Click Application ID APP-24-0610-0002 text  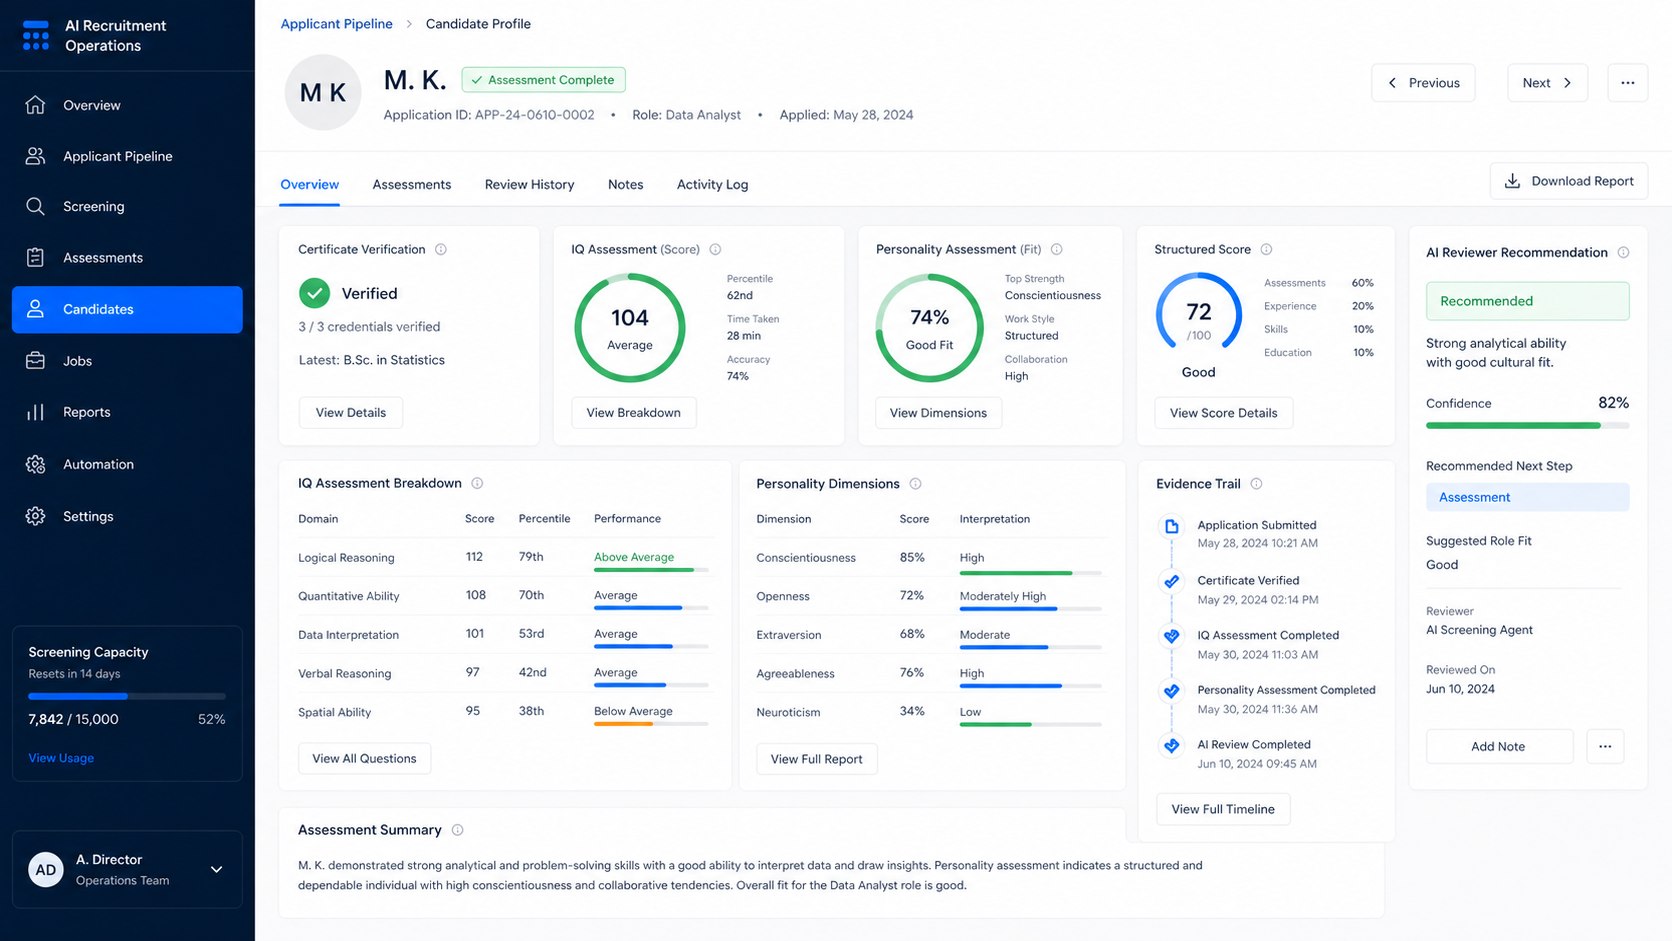[x=489, y=115]
